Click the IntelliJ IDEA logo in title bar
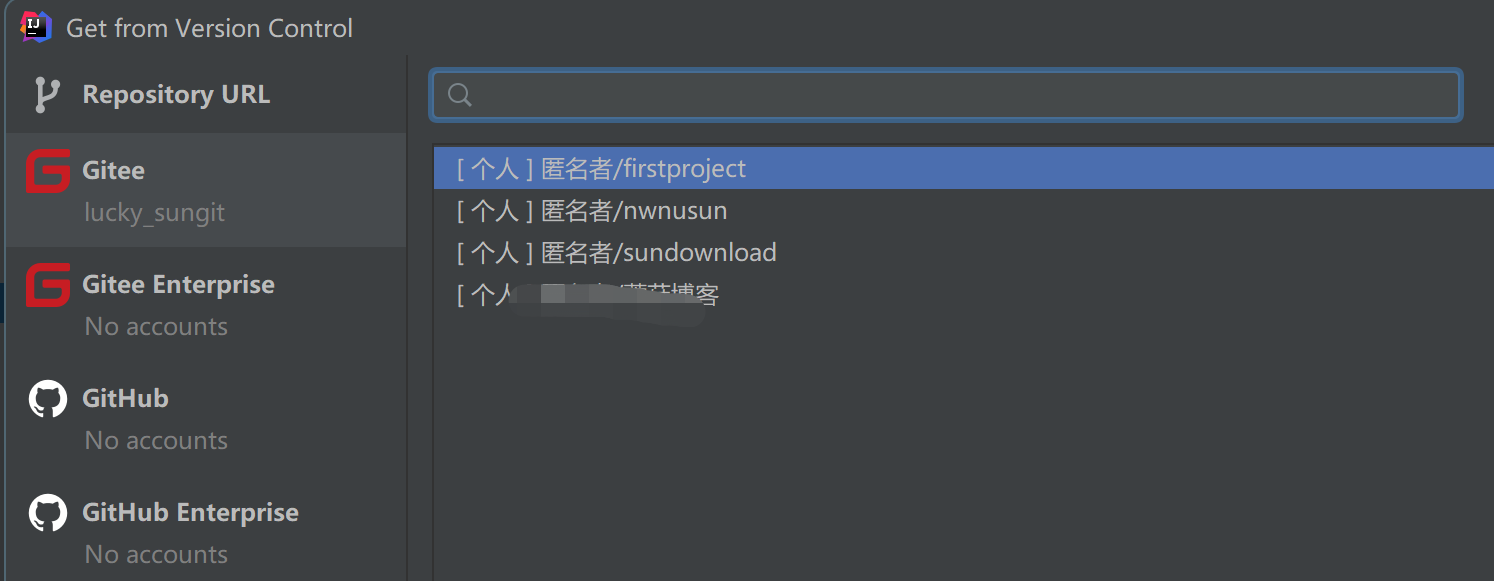Screen dimensions: 1494x581 click(x=36, y=27)
